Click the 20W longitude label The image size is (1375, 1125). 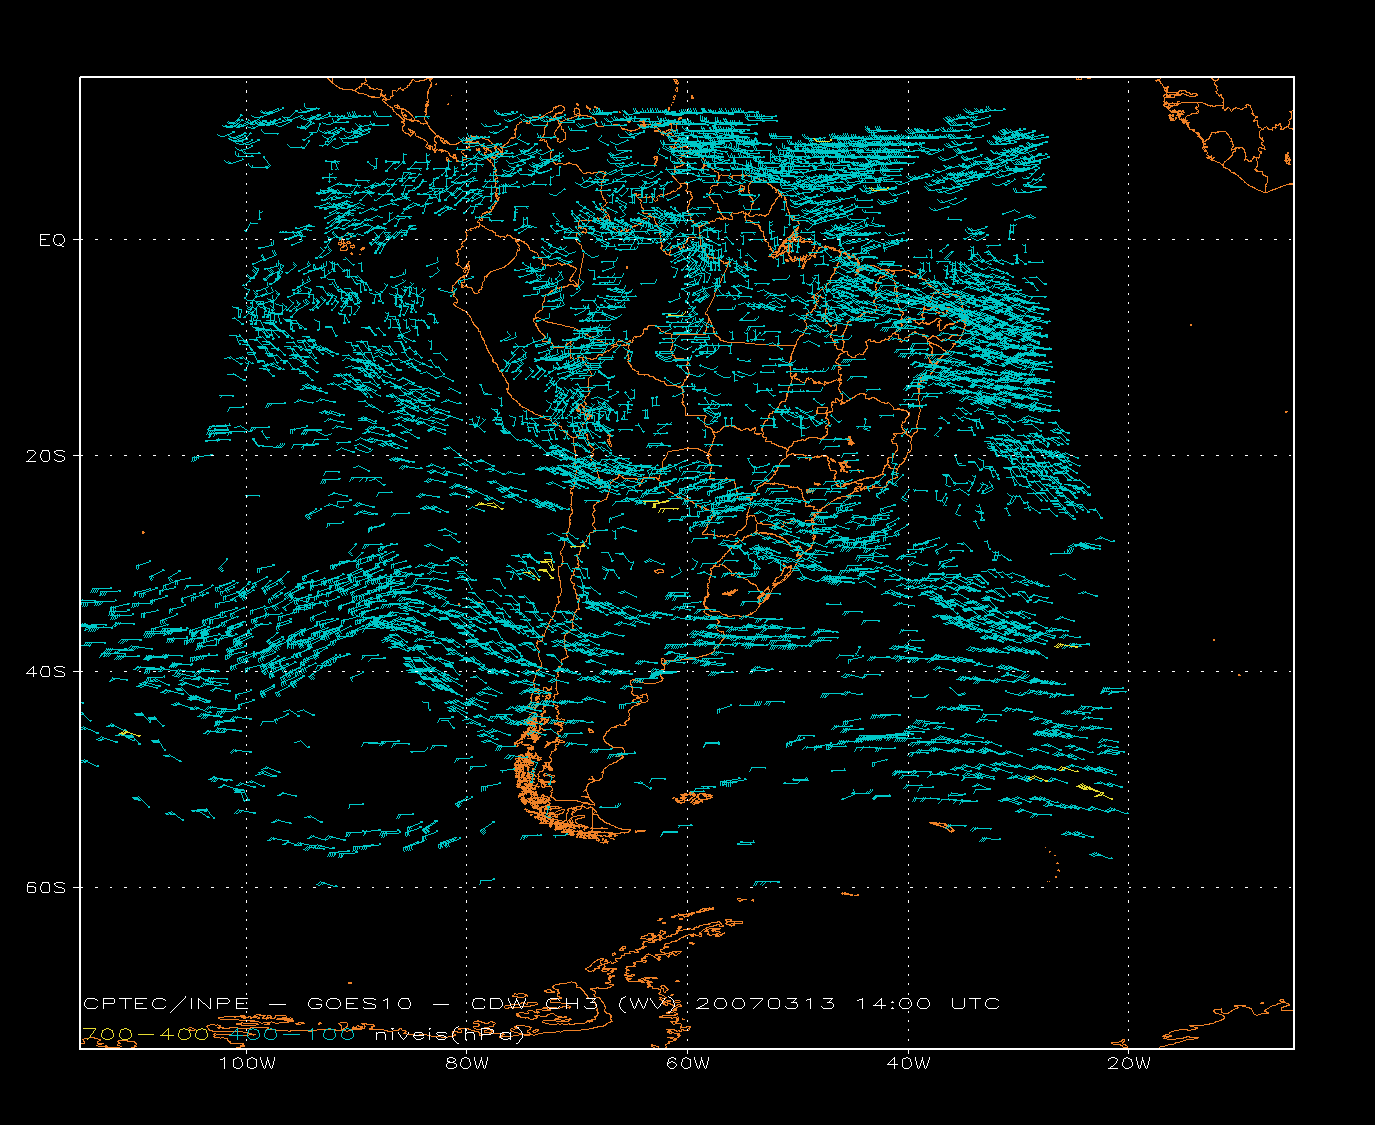[x=1129, y=1063]
